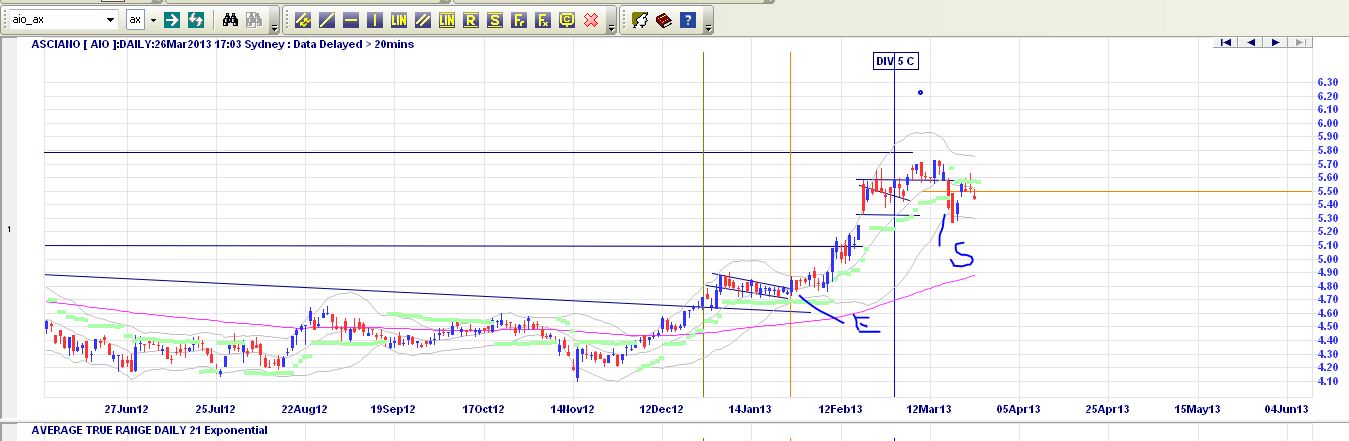
Task: Click the 14Nov12 date axis label
Action: pos(574,409)
